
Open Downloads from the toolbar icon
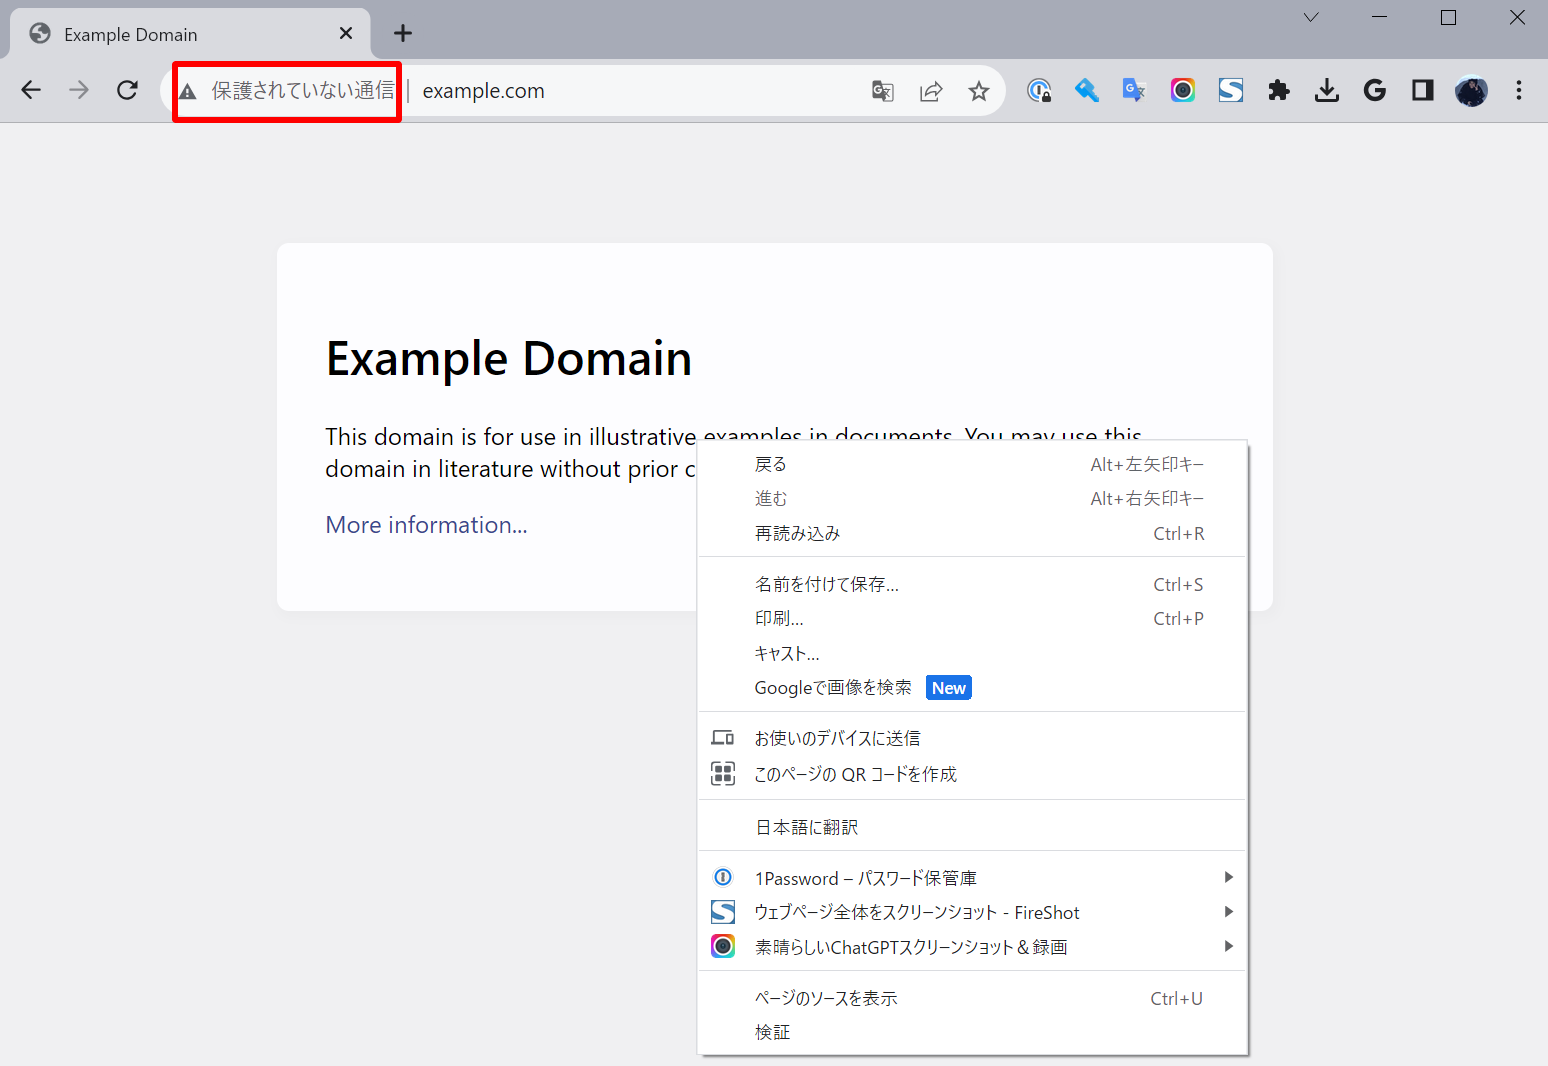tap(1327, 90)
